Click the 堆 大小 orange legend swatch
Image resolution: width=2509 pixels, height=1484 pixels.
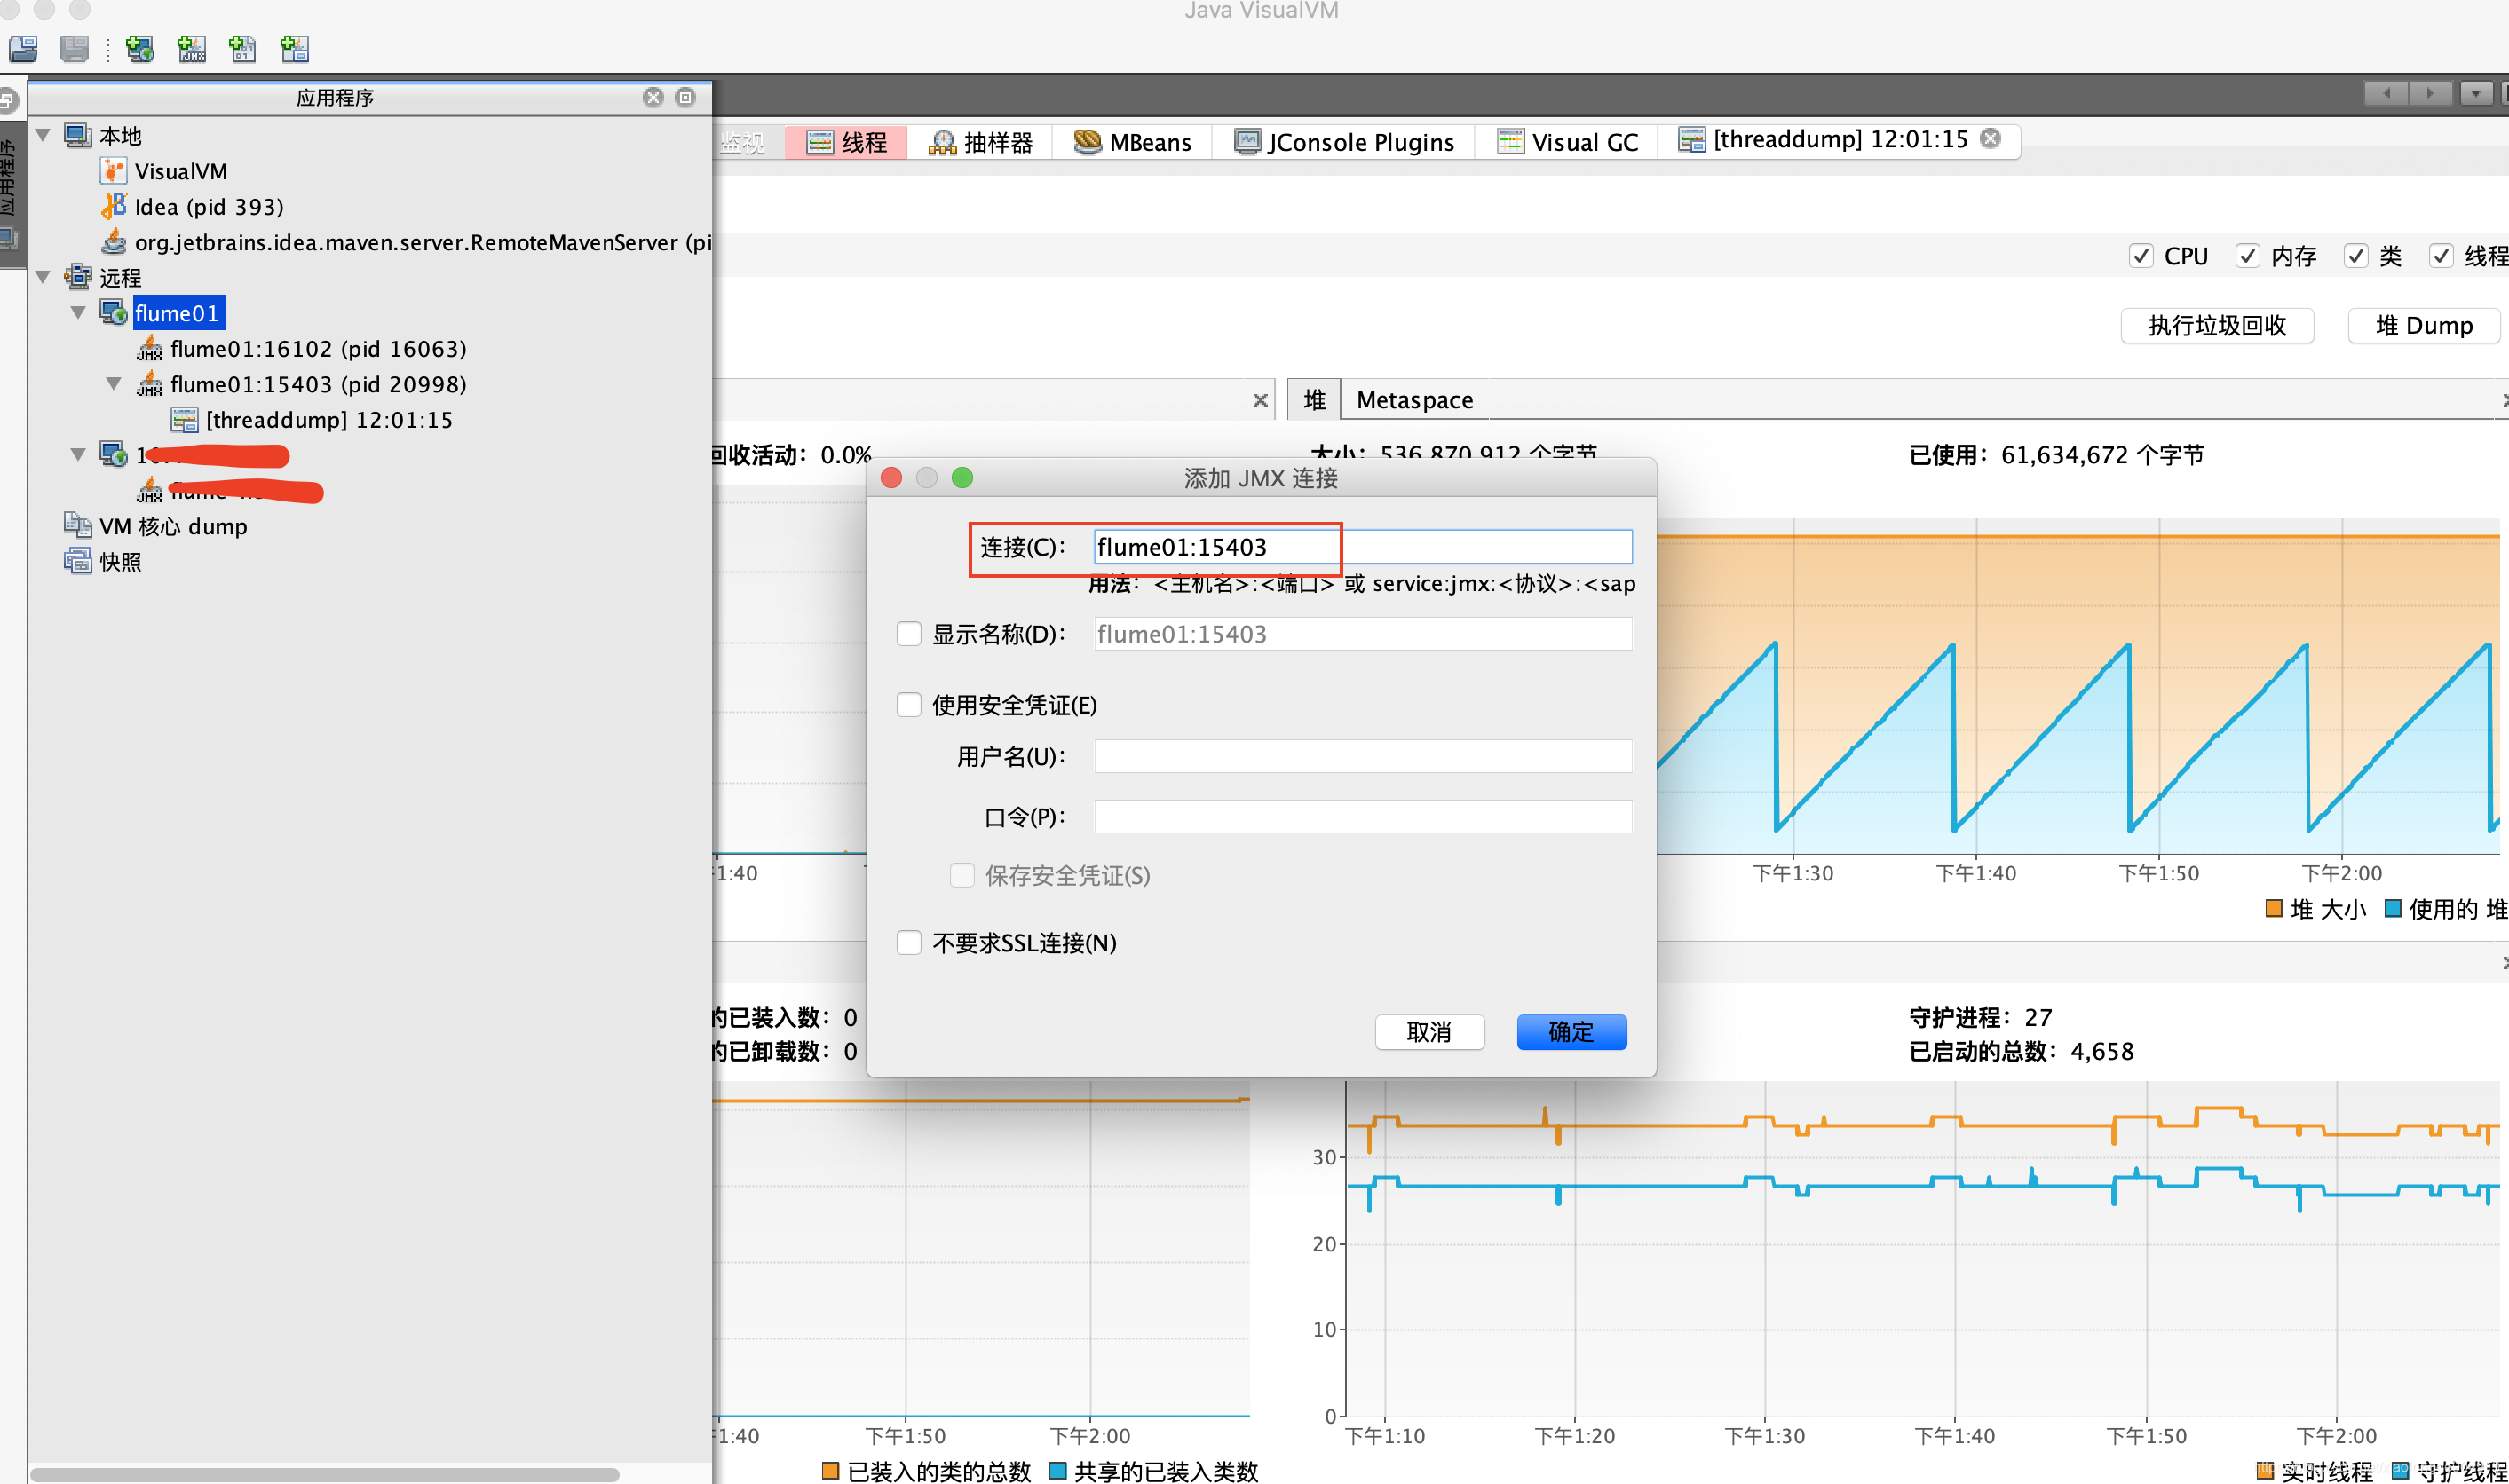tap(2273, 908)
